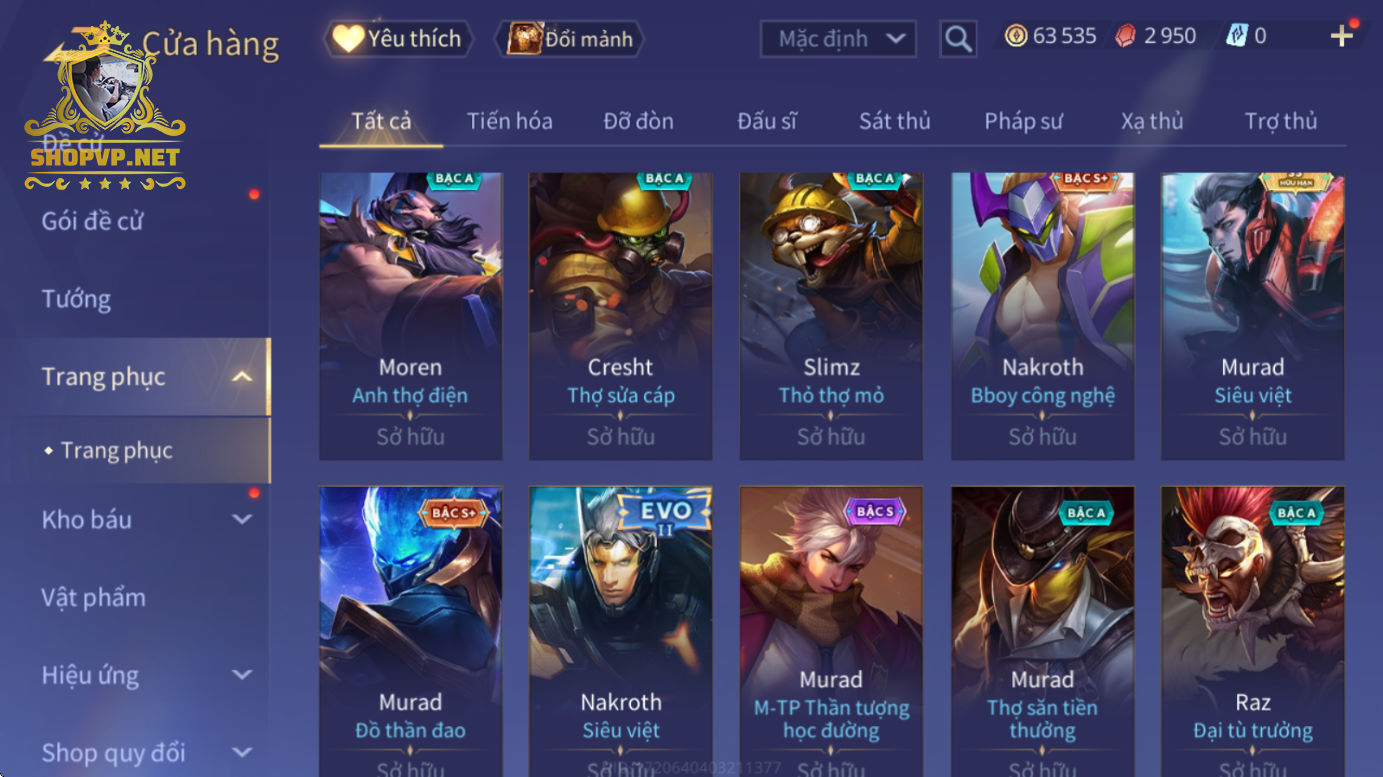Open the Mặc định sort dropdown
1383x777 pixels.
point(838,39)
